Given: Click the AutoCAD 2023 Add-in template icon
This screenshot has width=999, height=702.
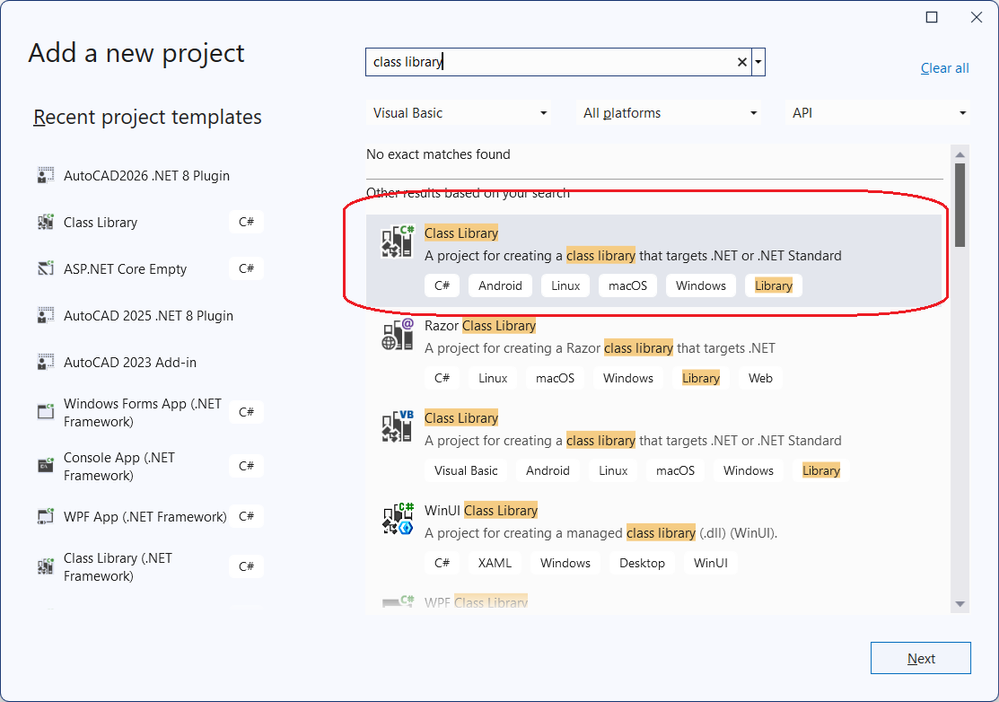Looking at the screenshot, I should click(x=45, y=362).
